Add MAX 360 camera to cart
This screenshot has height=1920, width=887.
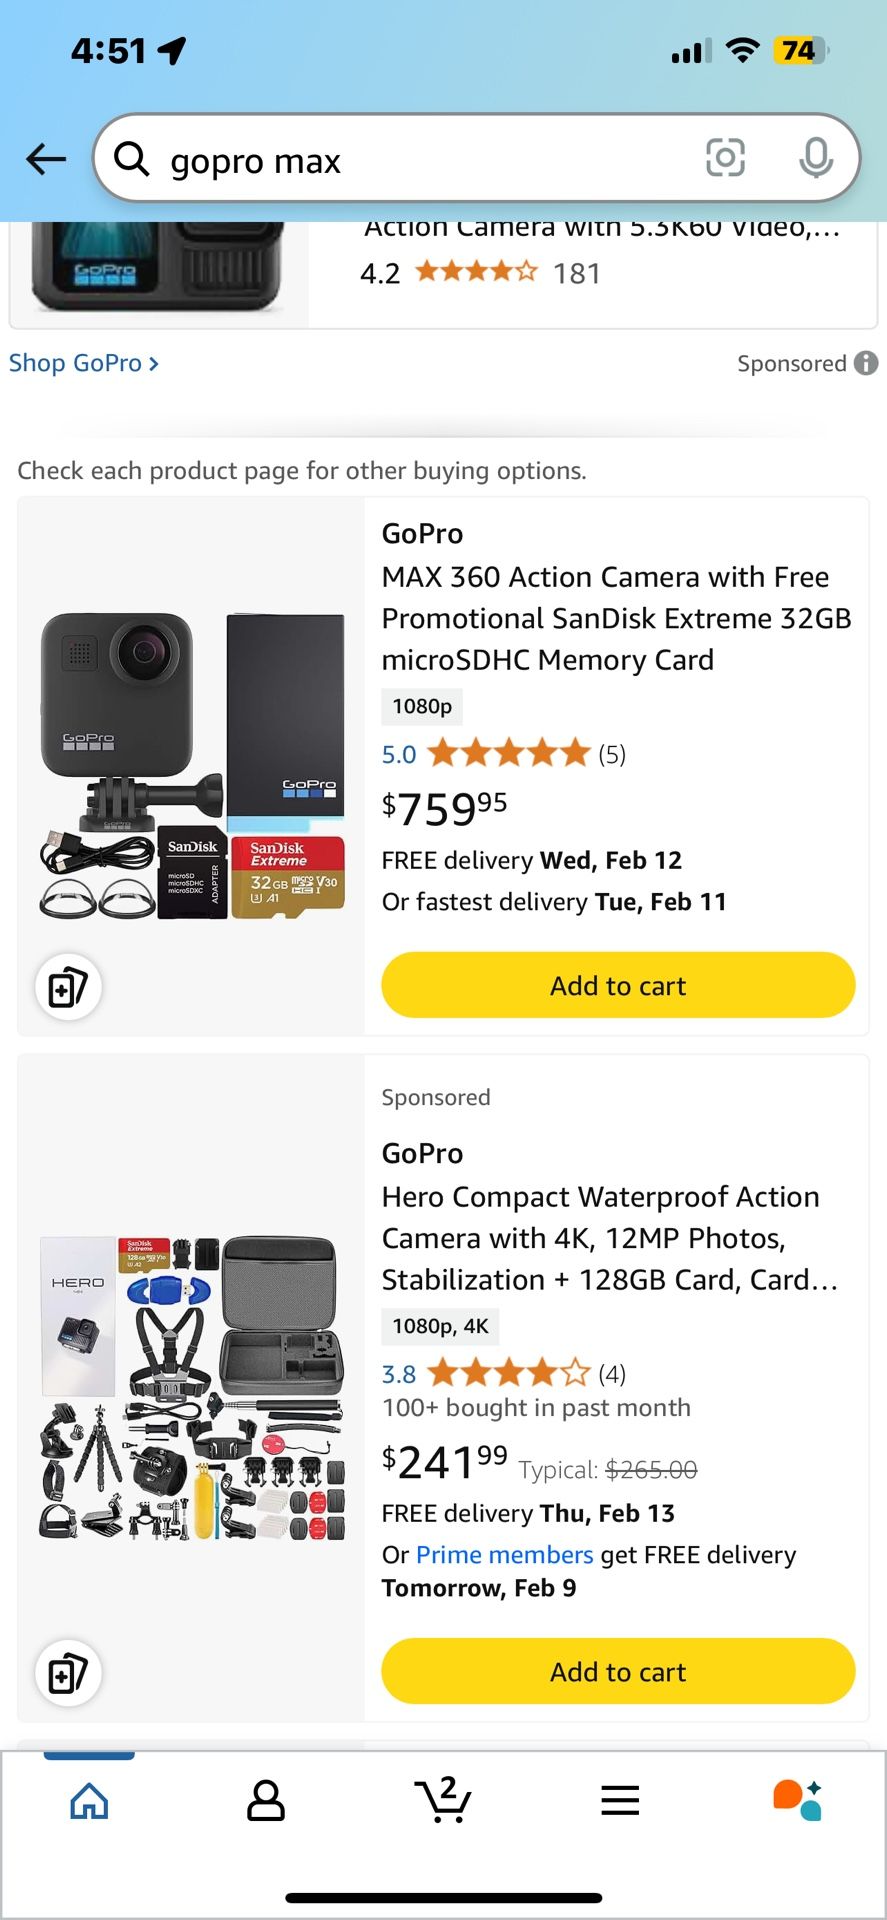point(618,985)
